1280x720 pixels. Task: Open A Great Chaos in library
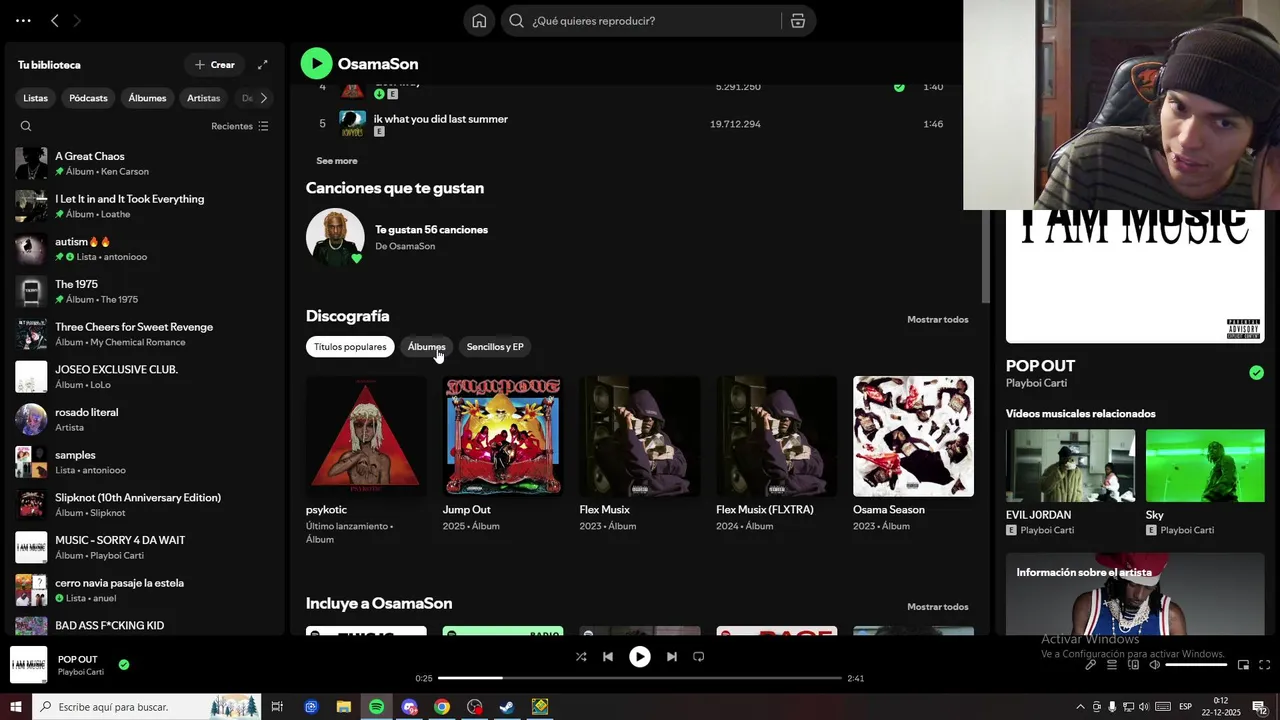click(x=145, y=164)
